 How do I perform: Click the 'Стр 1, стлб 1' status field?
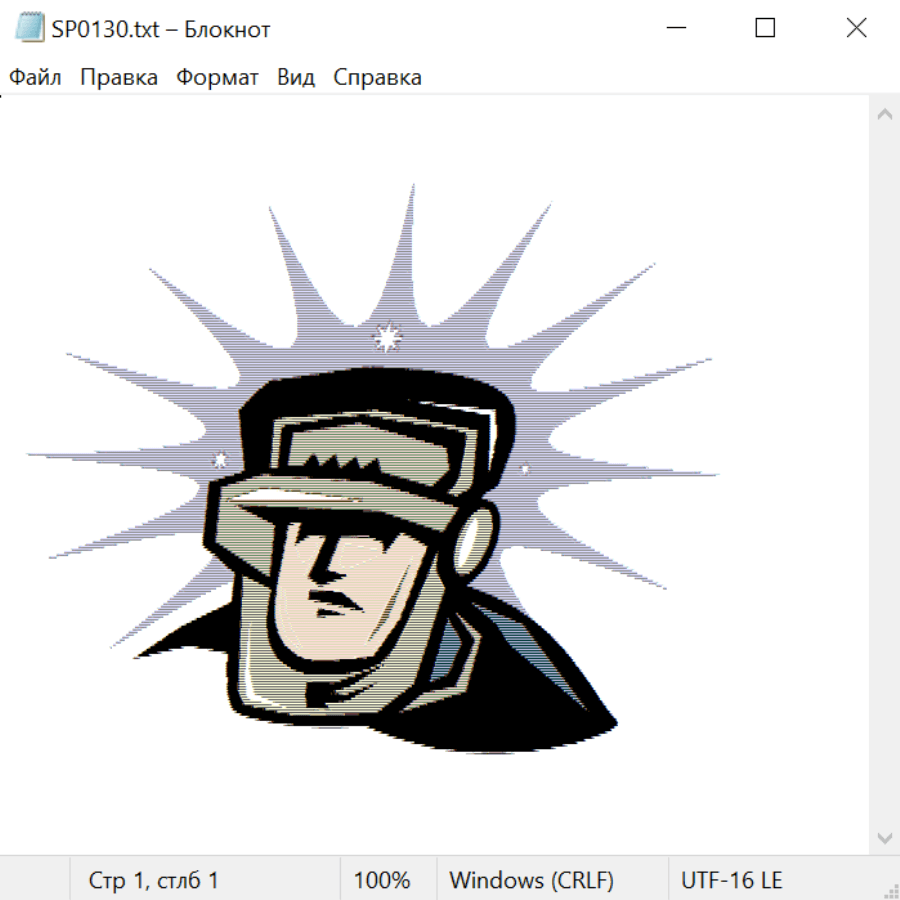pyautogui.click(x=153, y=881)
